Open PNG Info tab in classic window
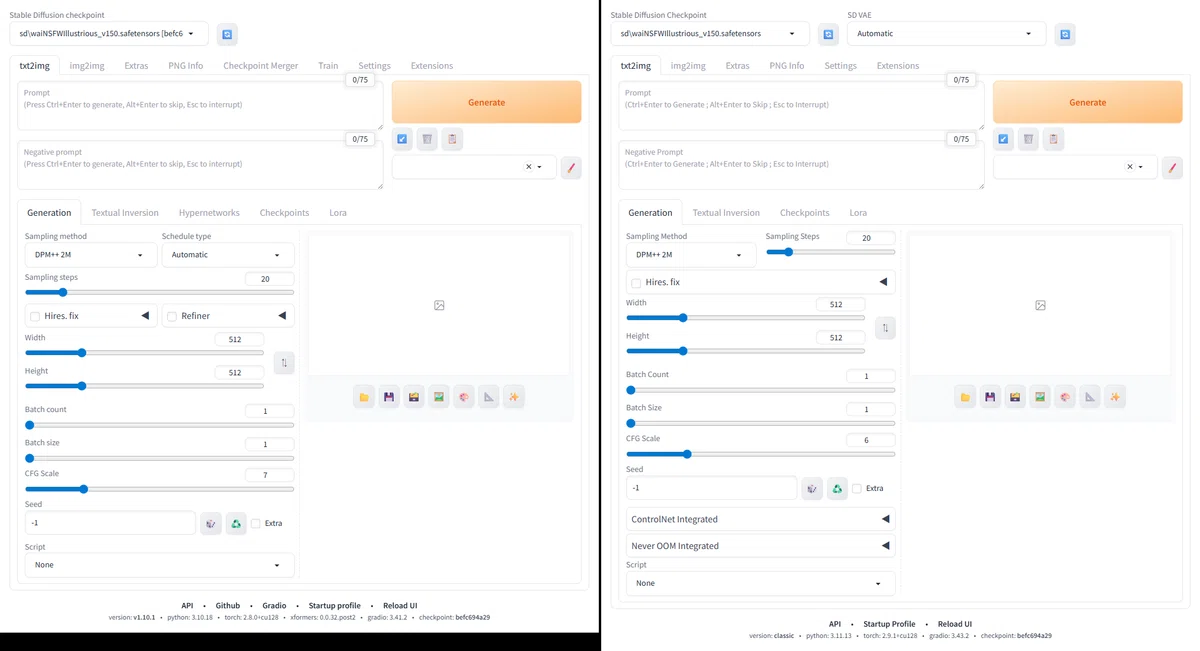Image resolution: width=1200 pixels, height=651 pixels. (x=787, y=66)
